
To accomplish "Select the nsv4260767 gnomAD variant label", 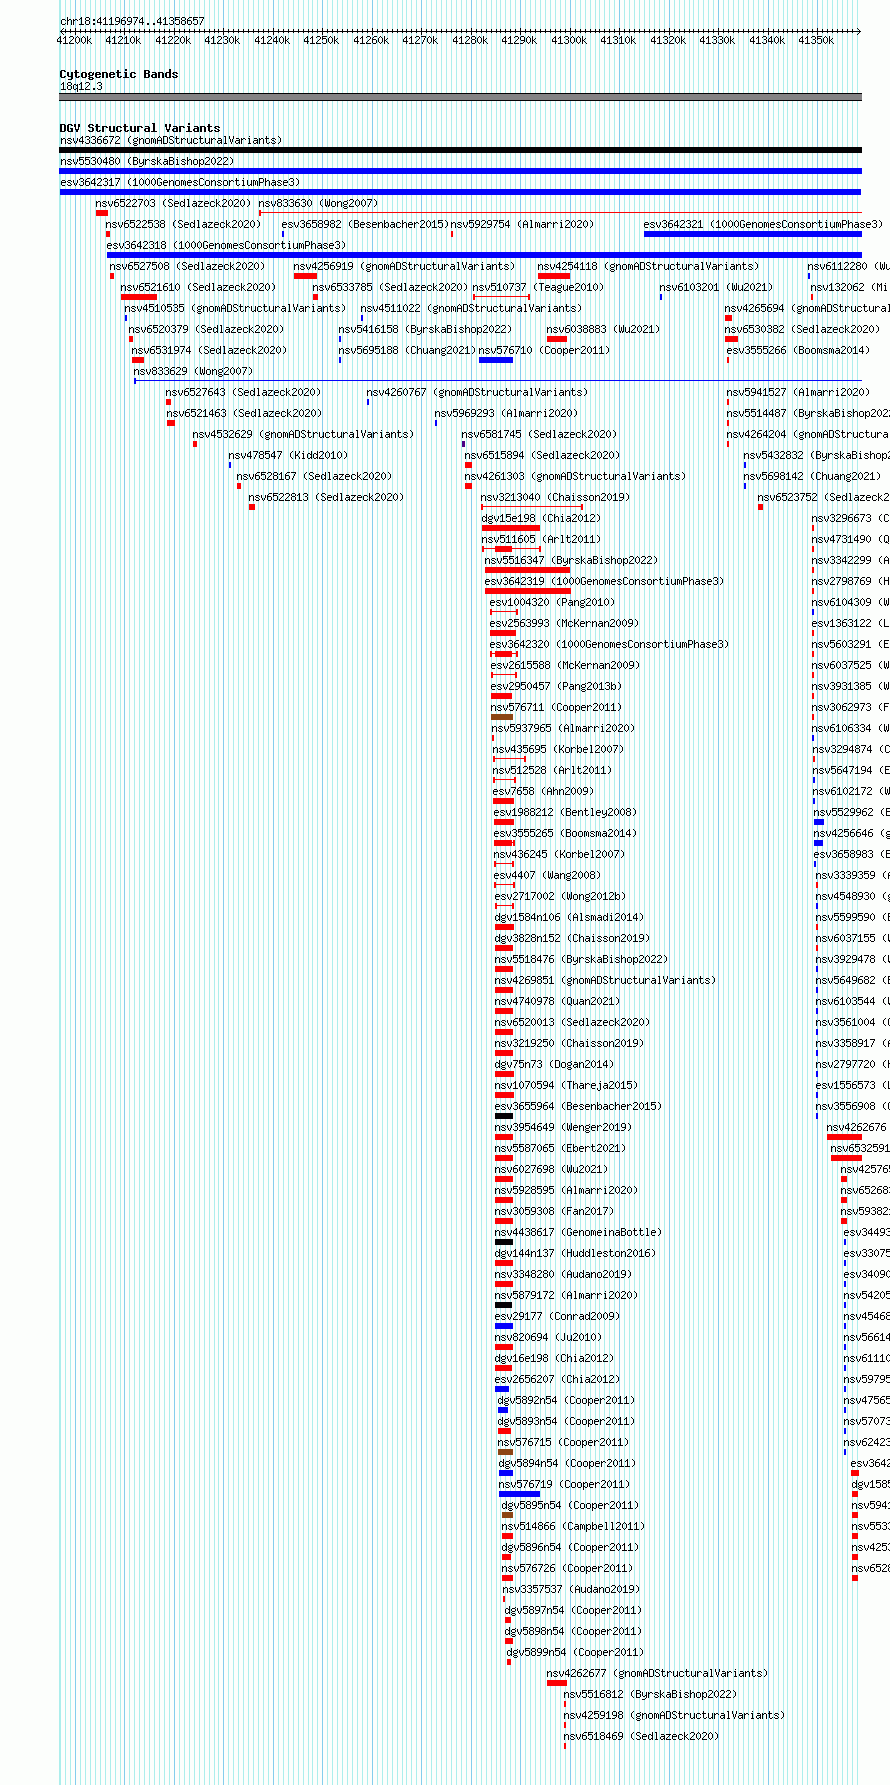I will (x=477, y=392).
